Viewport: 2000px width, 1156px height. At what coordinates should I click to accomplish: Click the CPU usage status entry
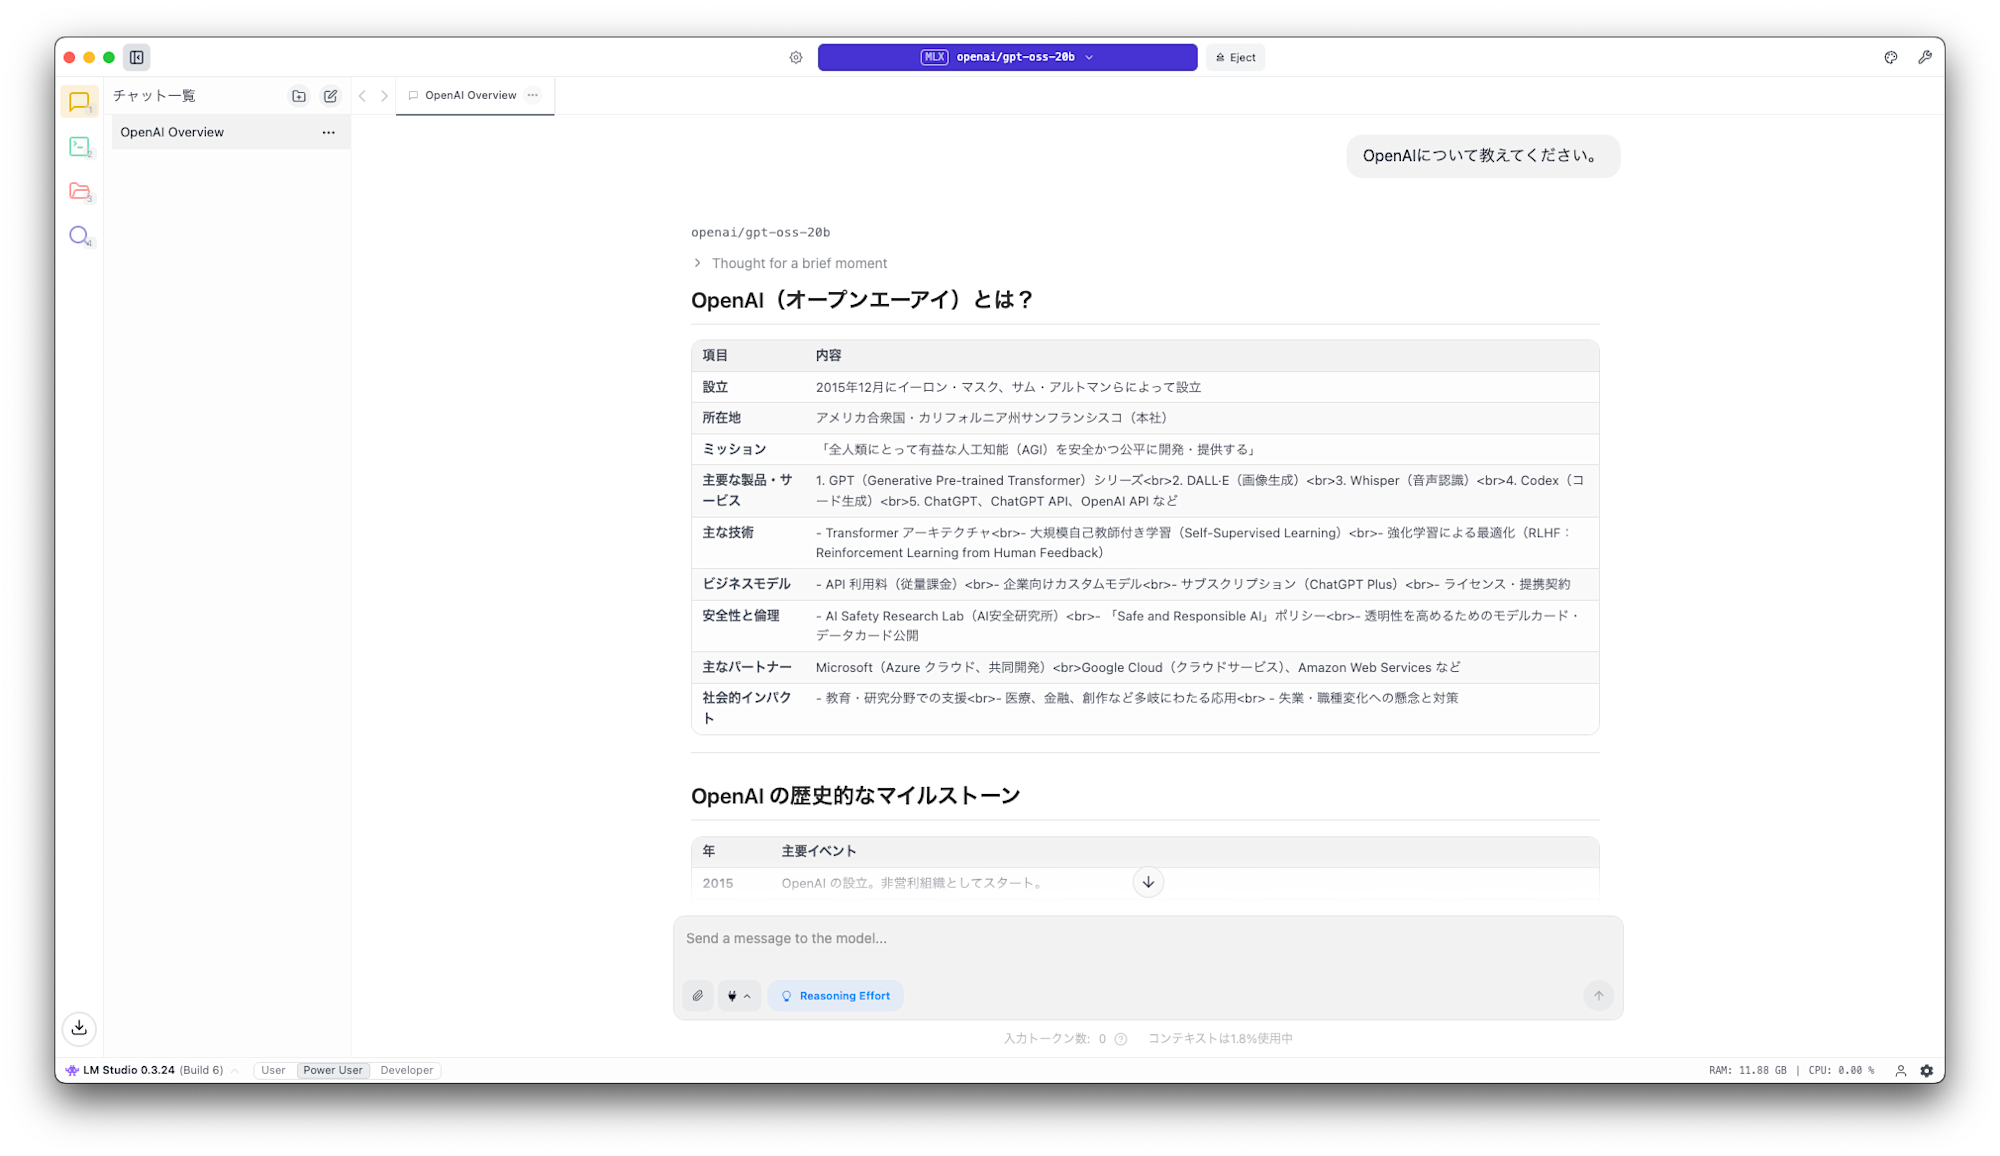point(1841,1070)
